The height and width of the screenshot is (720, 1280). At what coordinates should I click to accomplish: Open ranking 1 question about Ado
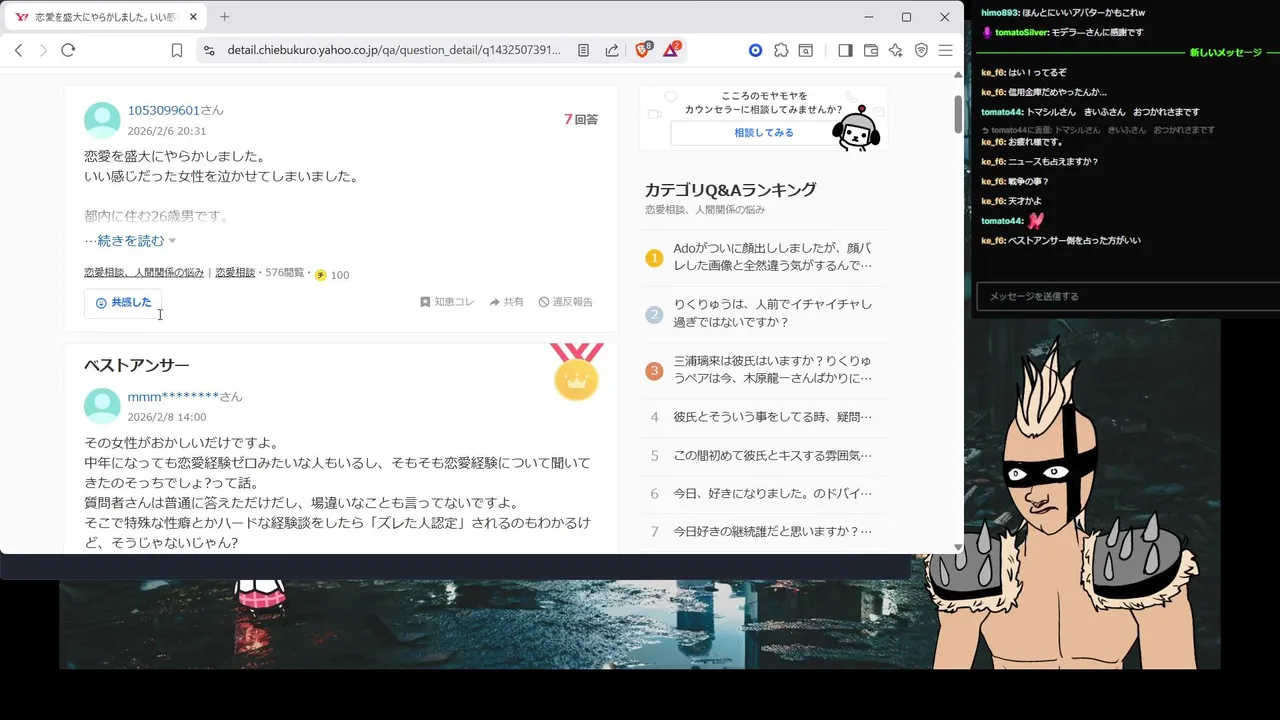pos(773,257)
